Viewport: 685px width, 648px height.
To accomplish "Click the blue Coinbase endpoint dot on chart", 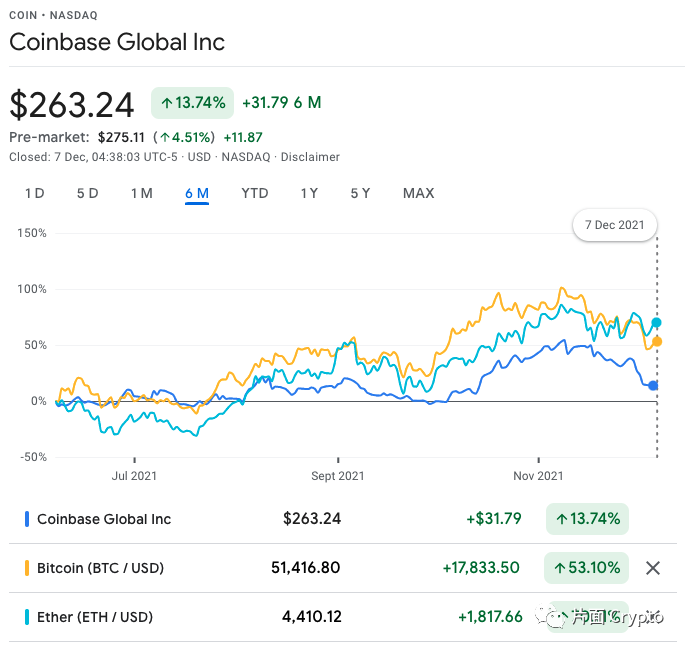I will click(x=654, y=385).
